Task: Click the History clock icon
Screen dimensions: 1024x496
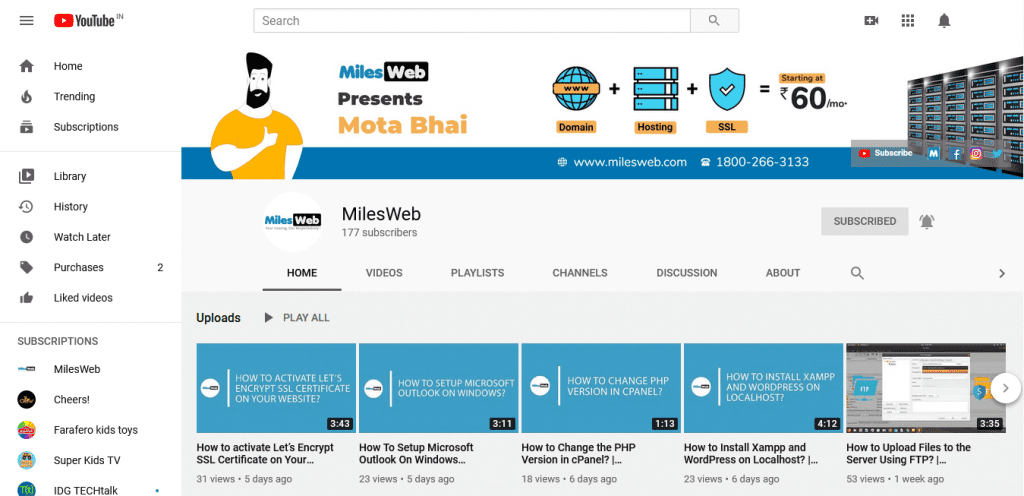Action: [x=26, y=207]
